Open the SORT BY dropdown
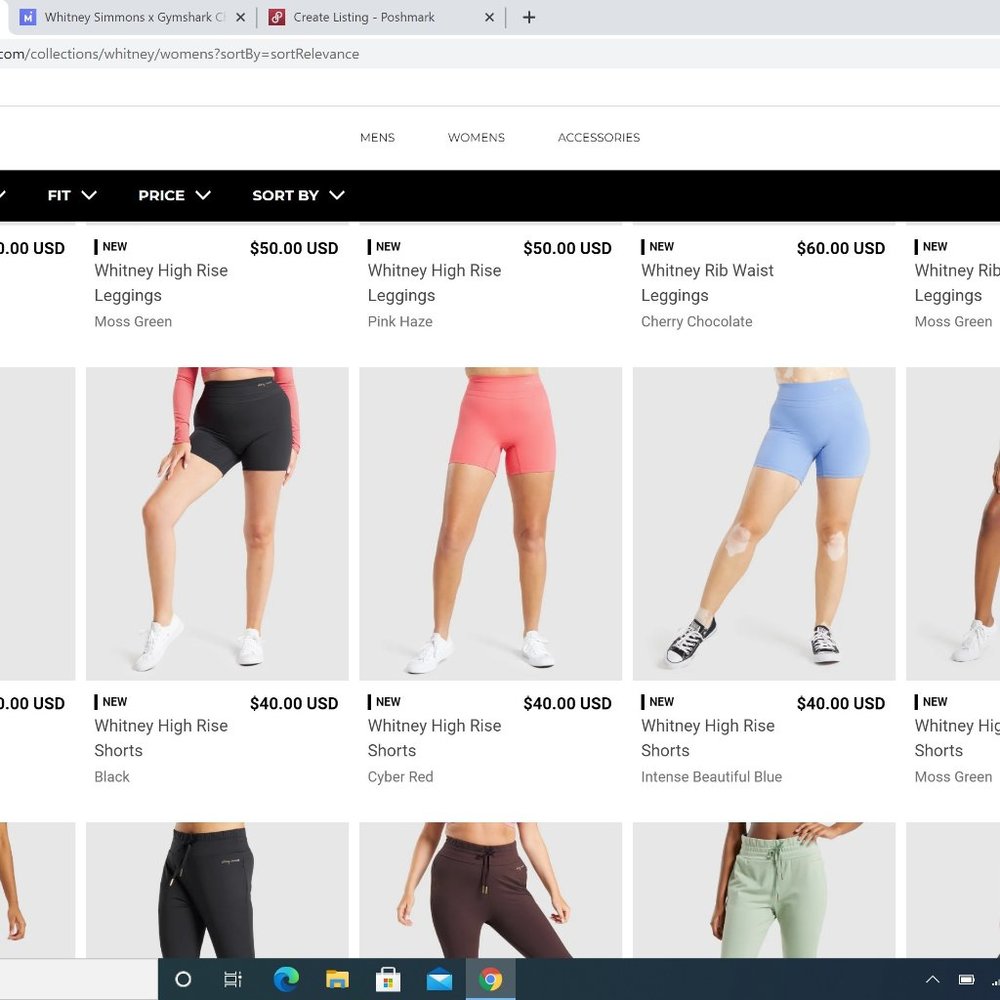 pos(298,195)
